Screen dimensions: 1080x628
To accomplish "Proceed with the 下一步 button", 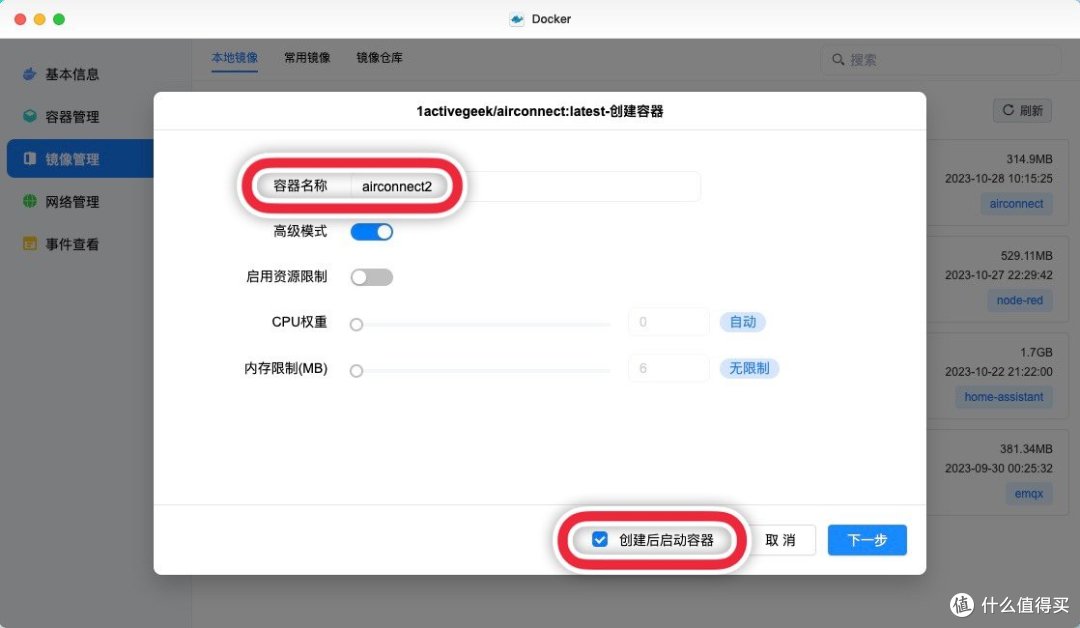I will point(866,540).
